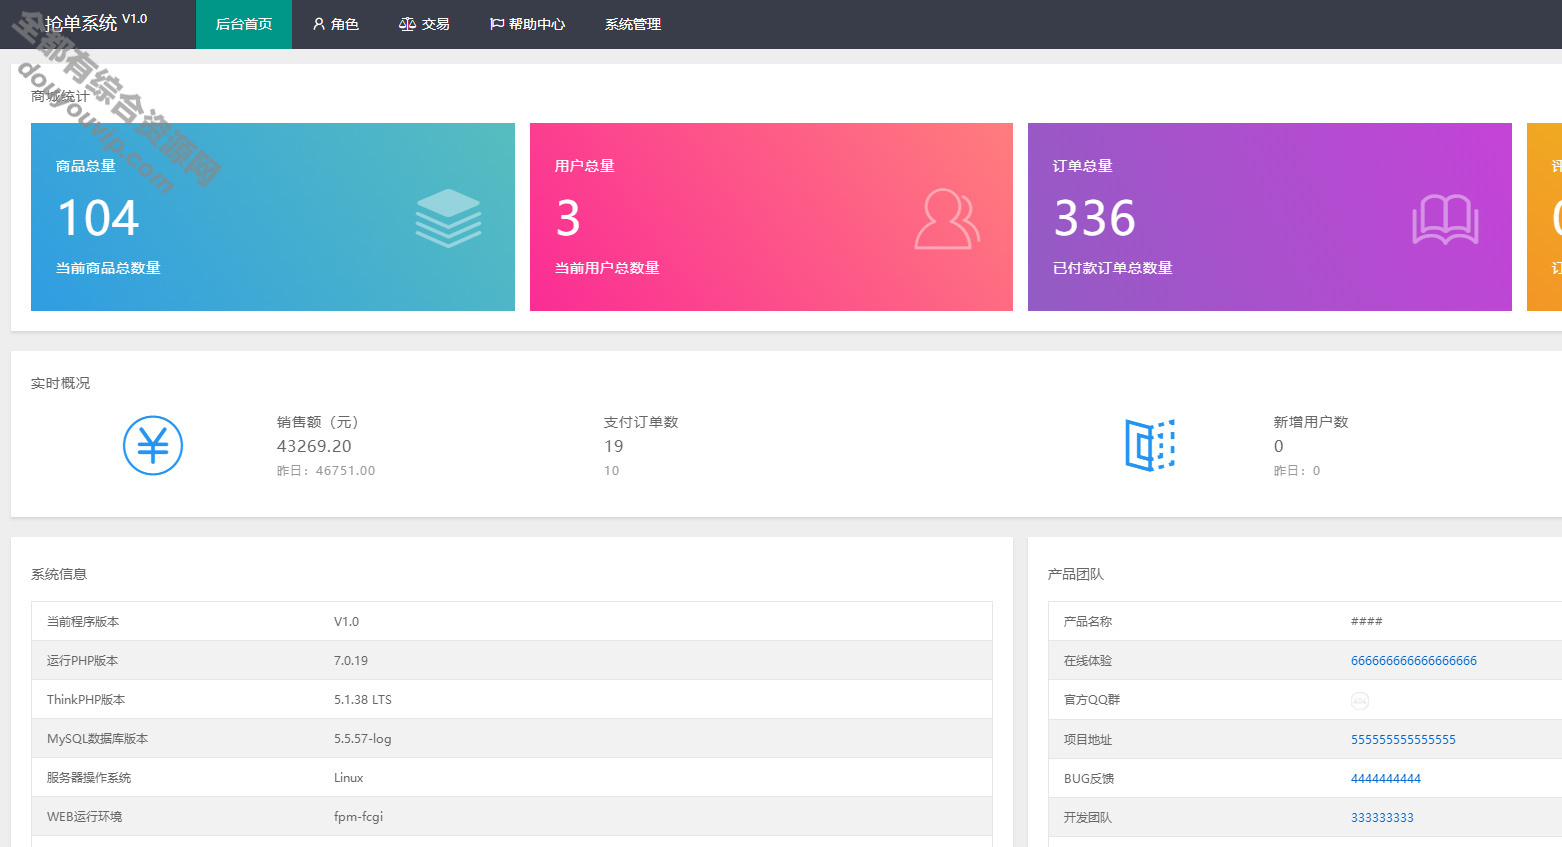1562x847 pixels.
Task: Click the 服务器操作系统 value Linux
Action: pos(349,778)
